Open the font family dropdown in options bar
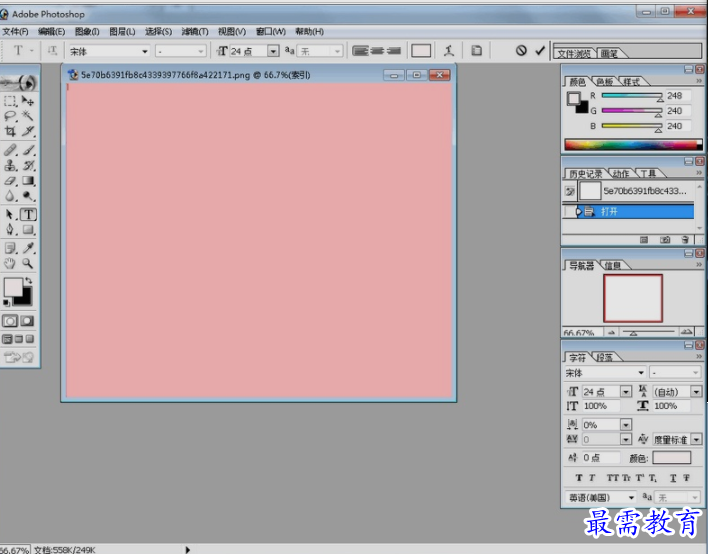Image resolution: width=708 pixels, height=554 pixels. point(144,51)
